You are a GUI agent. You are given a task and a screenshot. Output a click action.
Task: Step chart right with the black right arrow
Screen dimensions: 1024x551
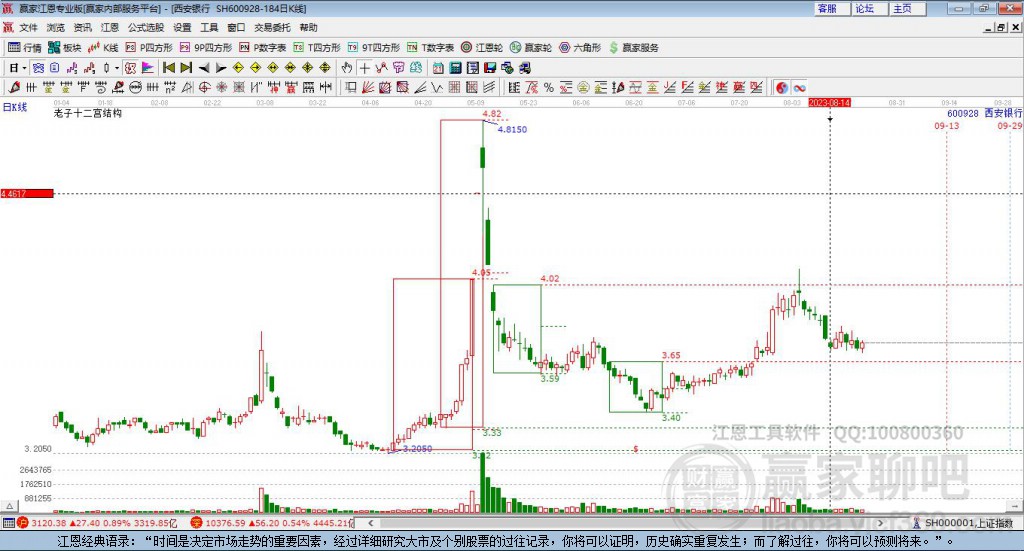point(221,68)
